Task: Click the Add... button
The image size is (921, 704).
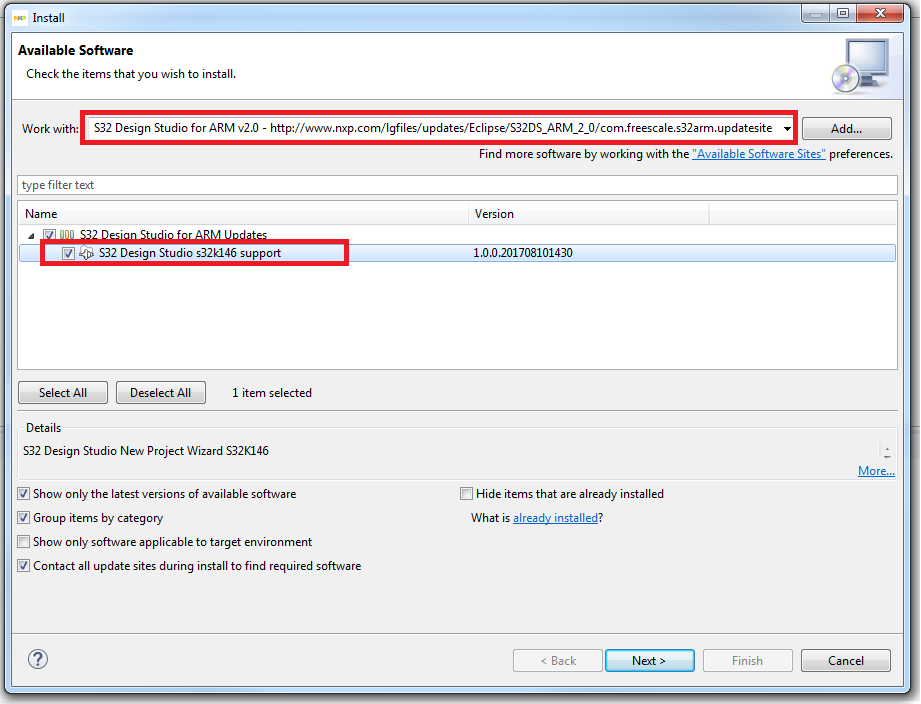Action: coord(846,129)
